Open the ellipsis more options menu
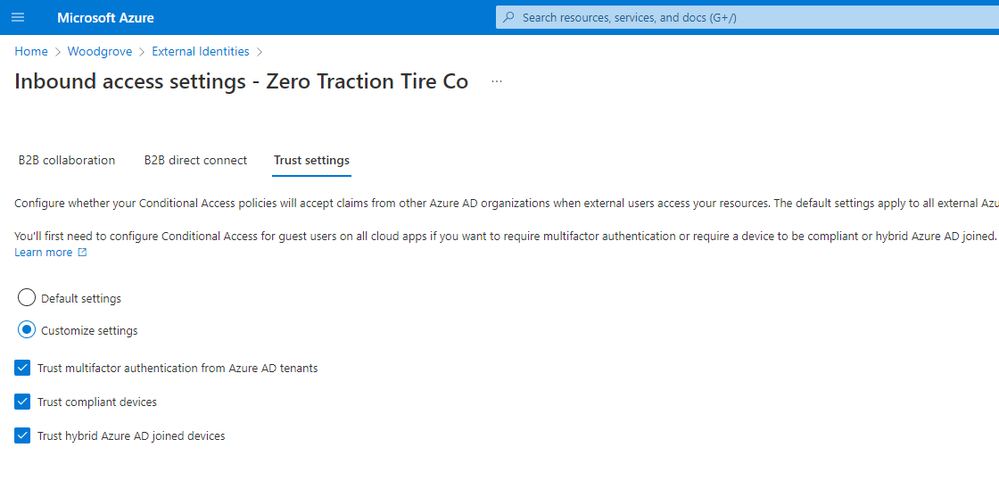 coord(497,82)
